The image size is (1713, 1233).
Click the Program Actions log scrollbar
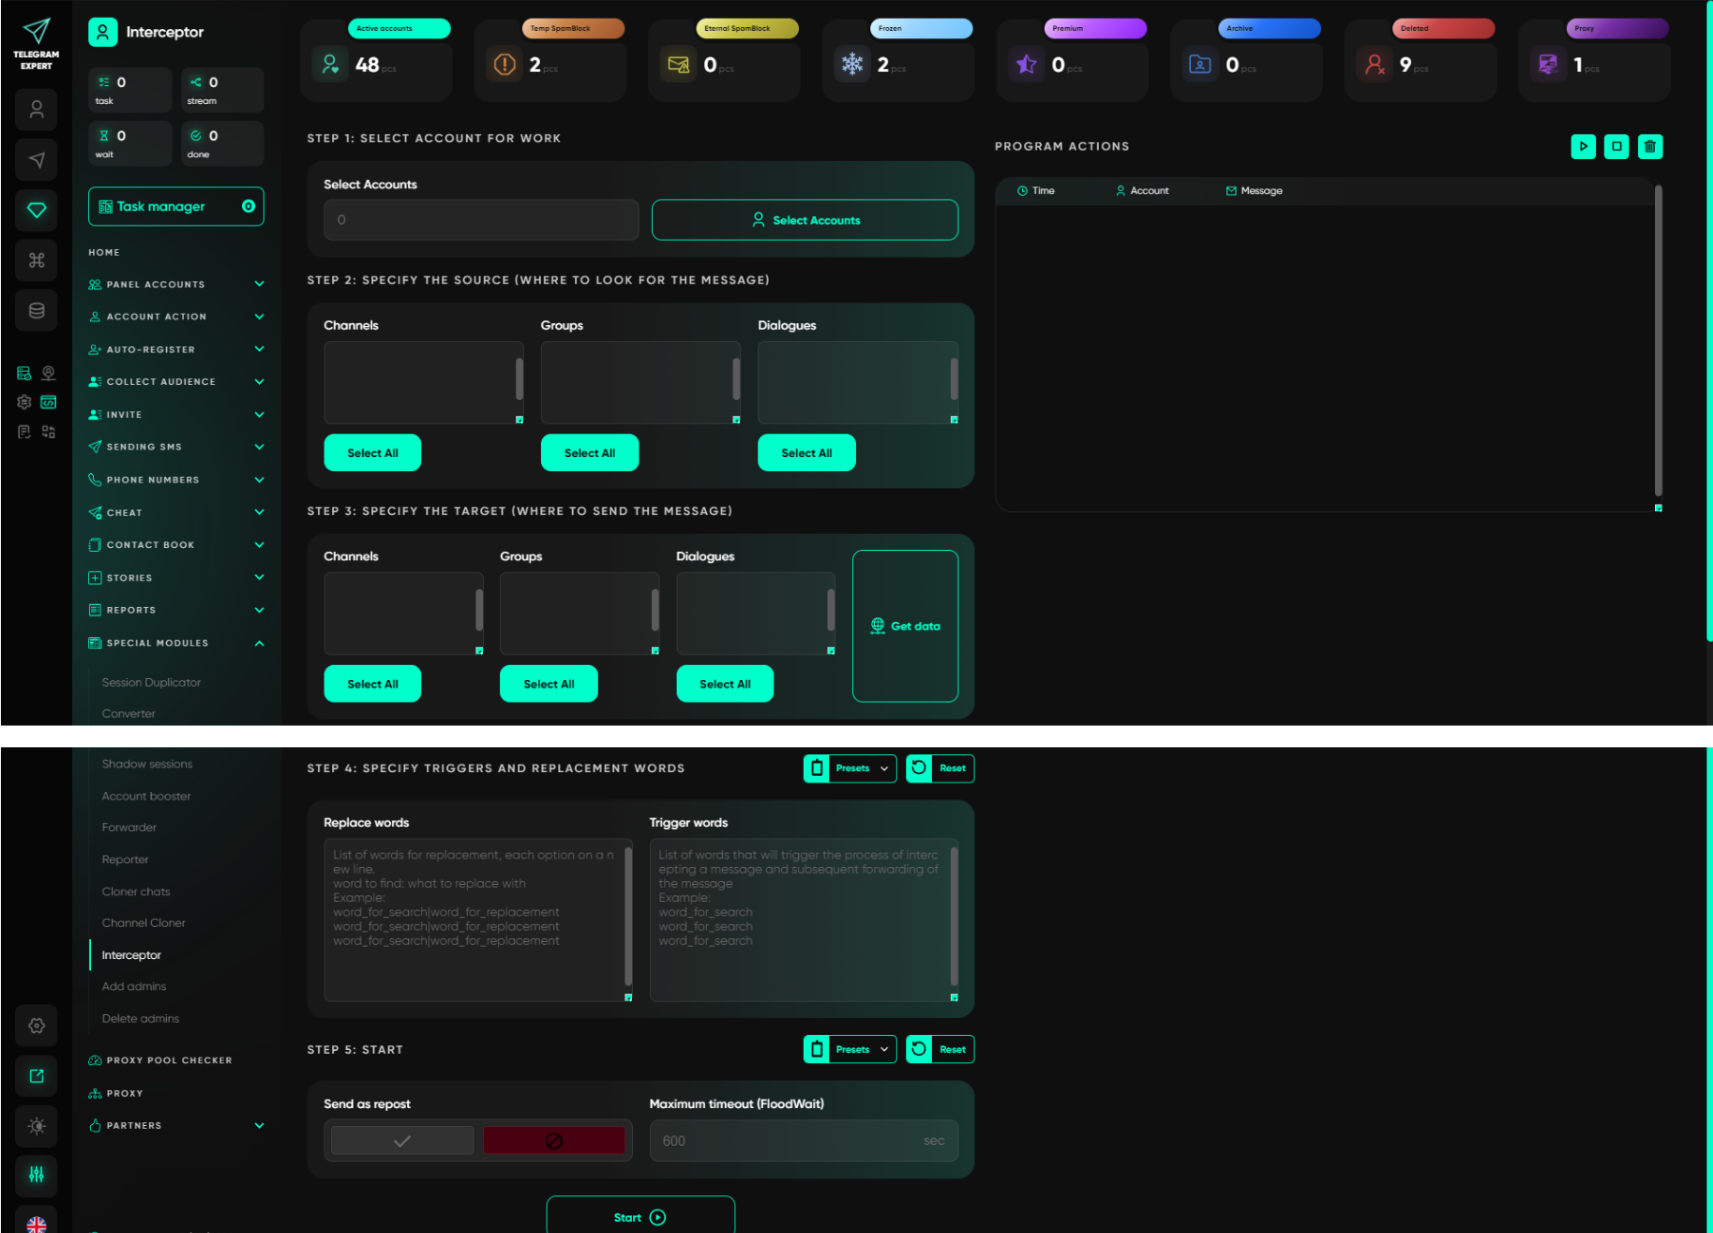coord(1658,340)
